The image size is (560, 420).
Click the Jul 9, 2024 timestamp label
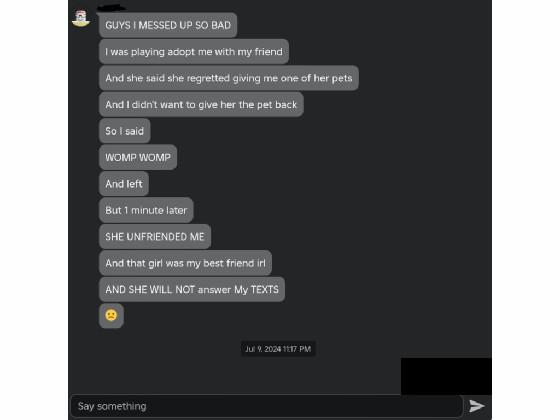click(x=278, y=349)
